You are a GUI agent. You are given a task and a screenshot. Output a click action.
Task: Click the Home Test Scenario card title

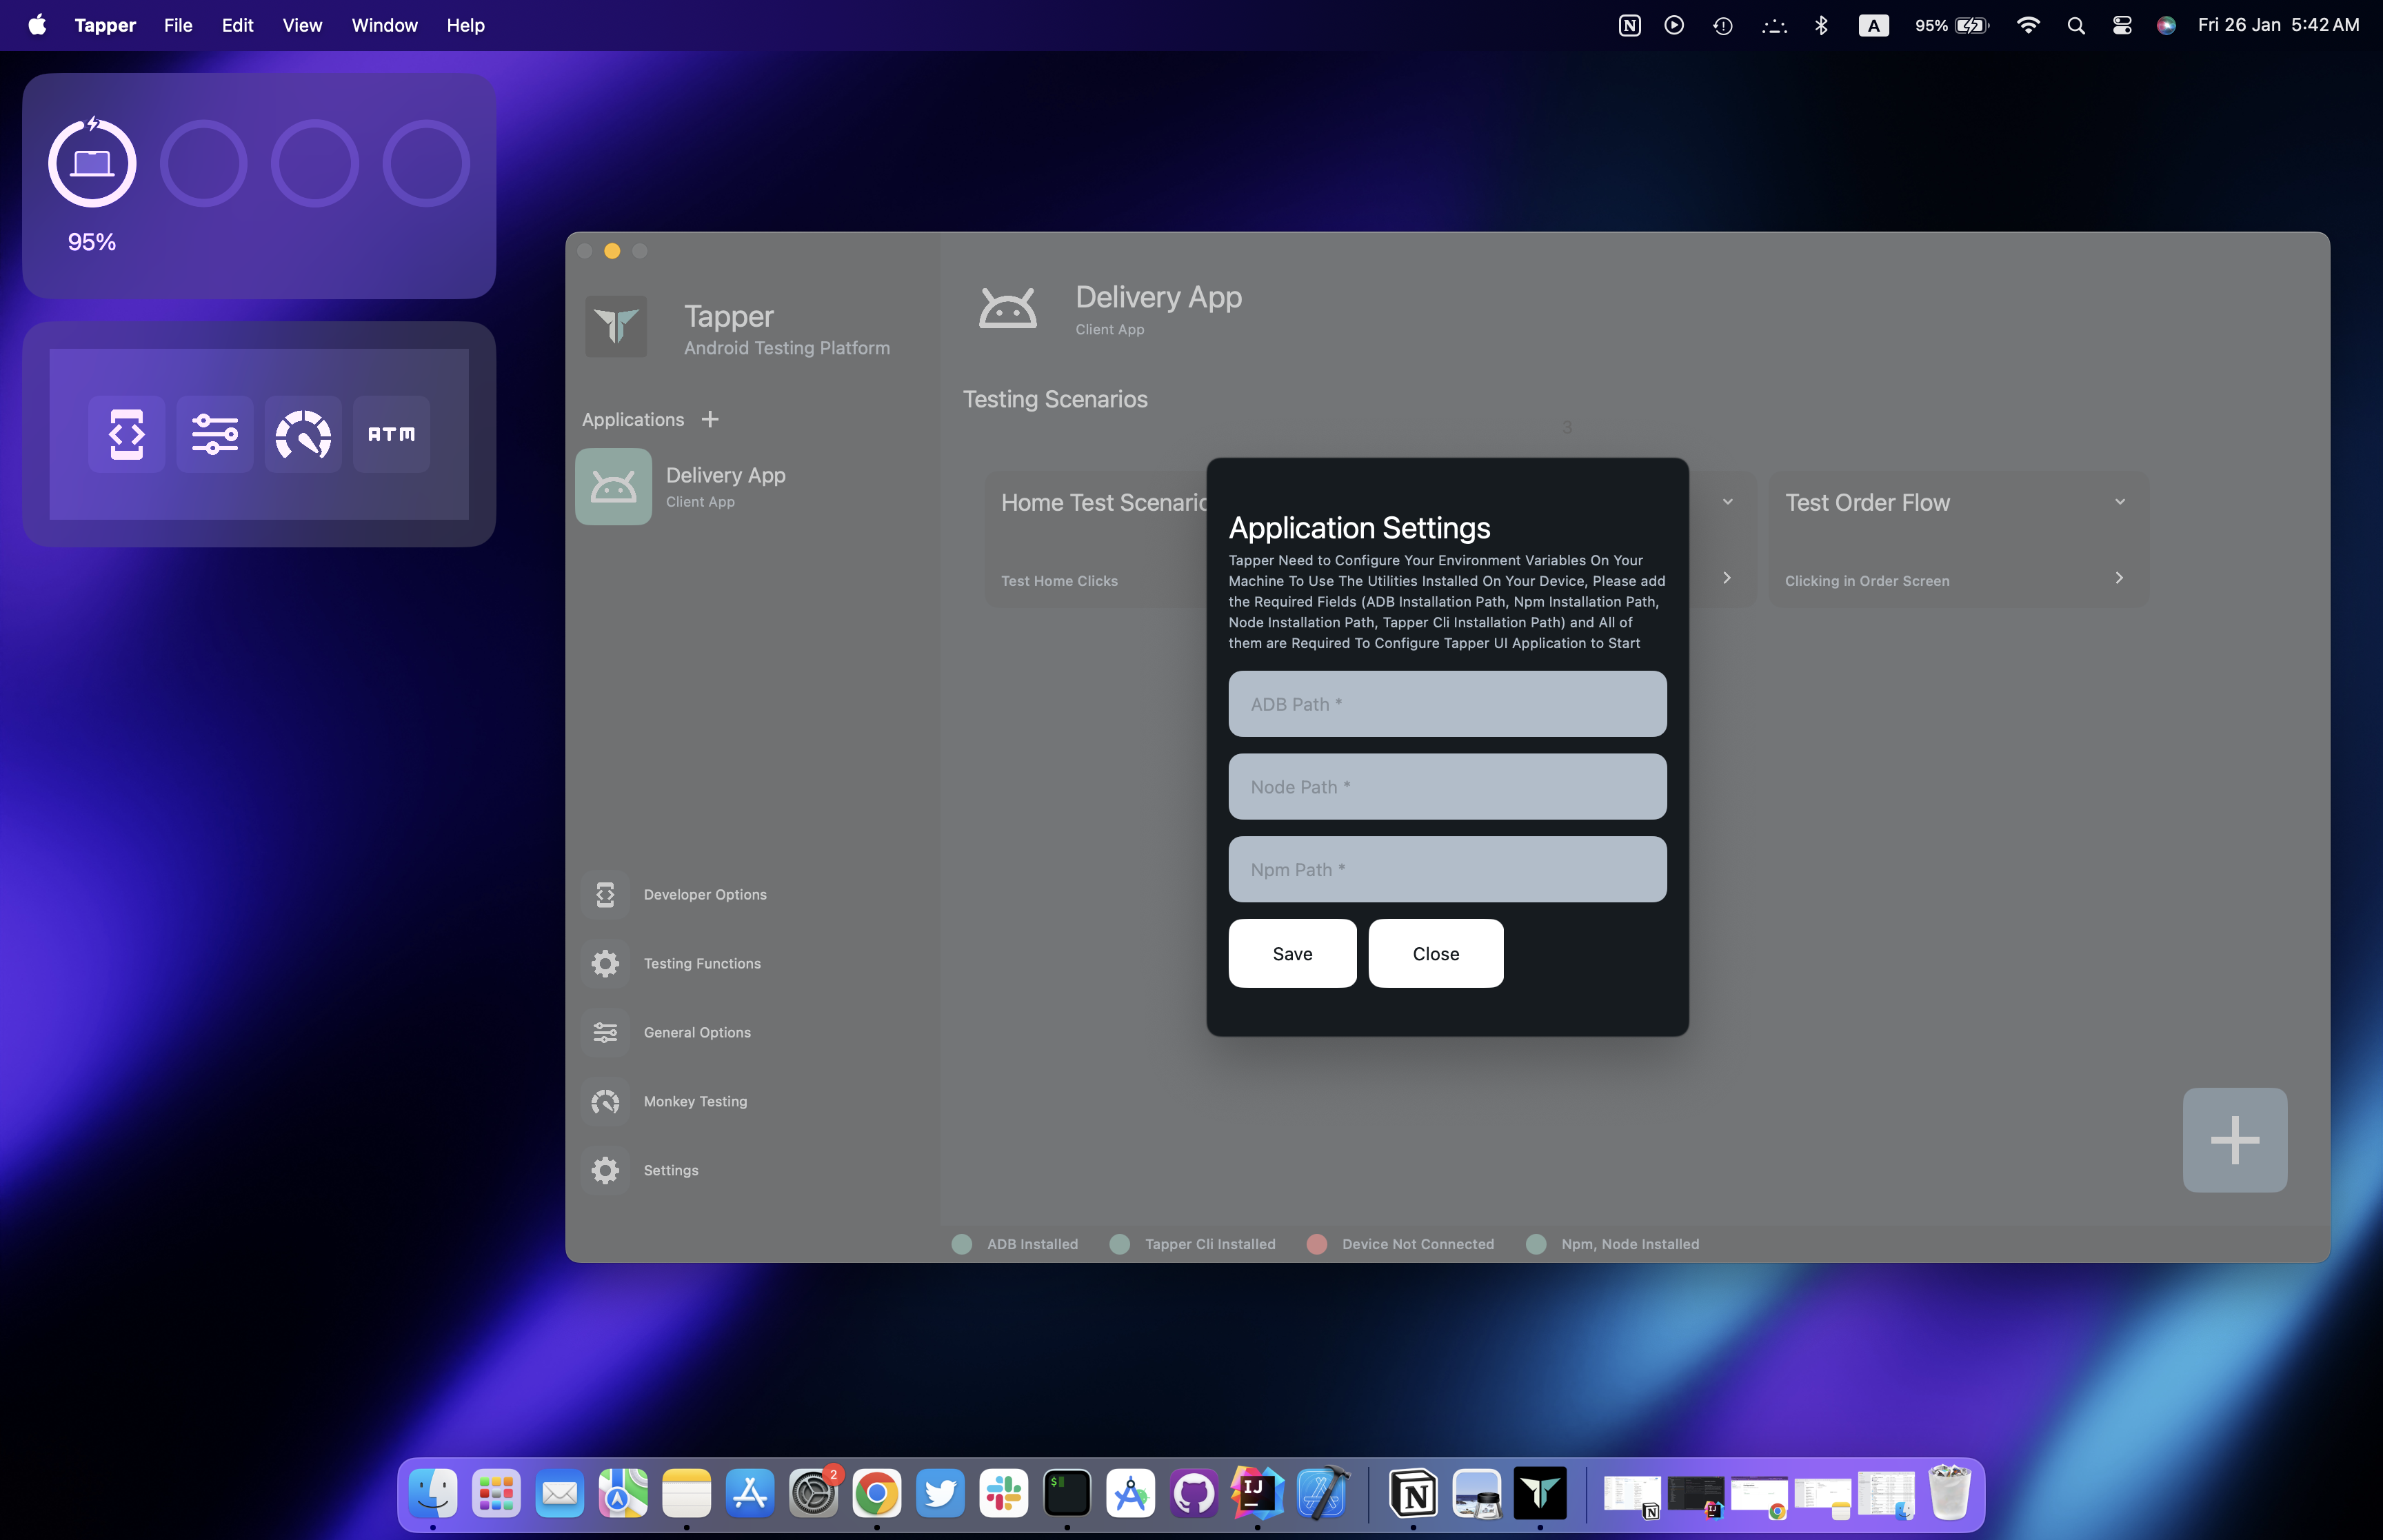(x=1104, y=502)
